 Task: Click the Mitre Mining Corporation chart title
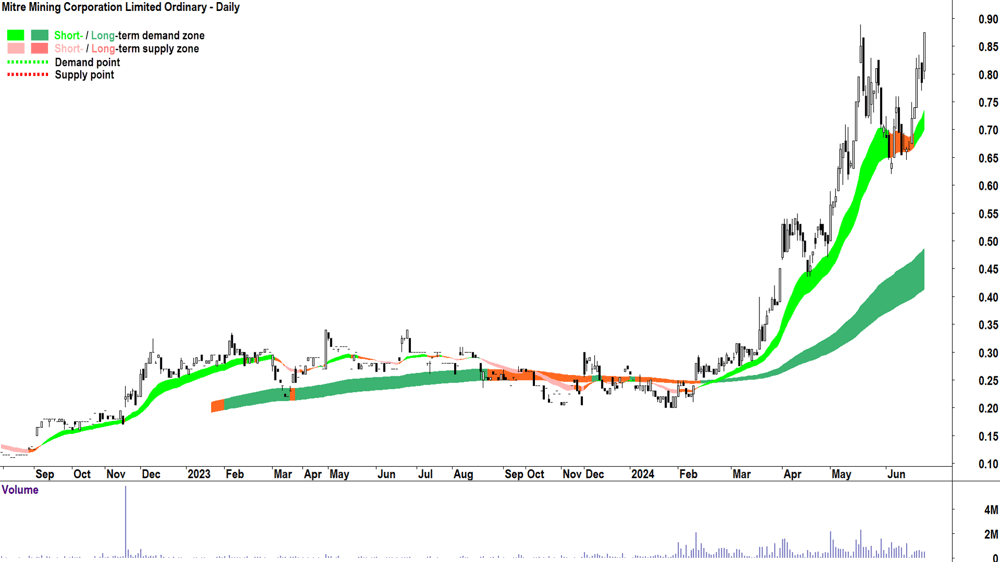(121, 8)
